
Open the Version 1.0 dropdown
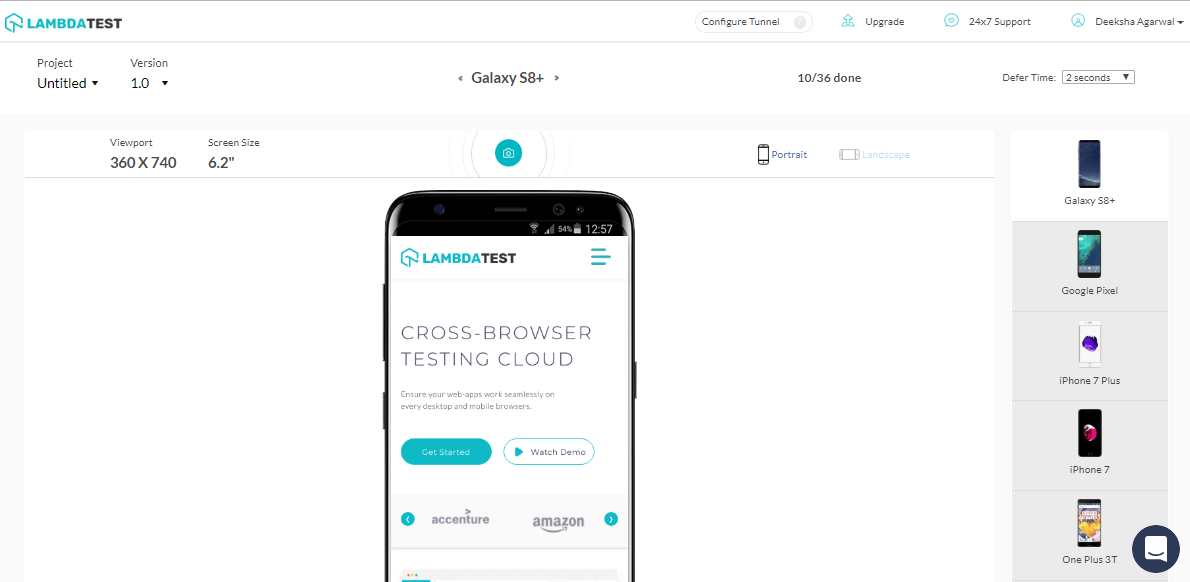148,83
